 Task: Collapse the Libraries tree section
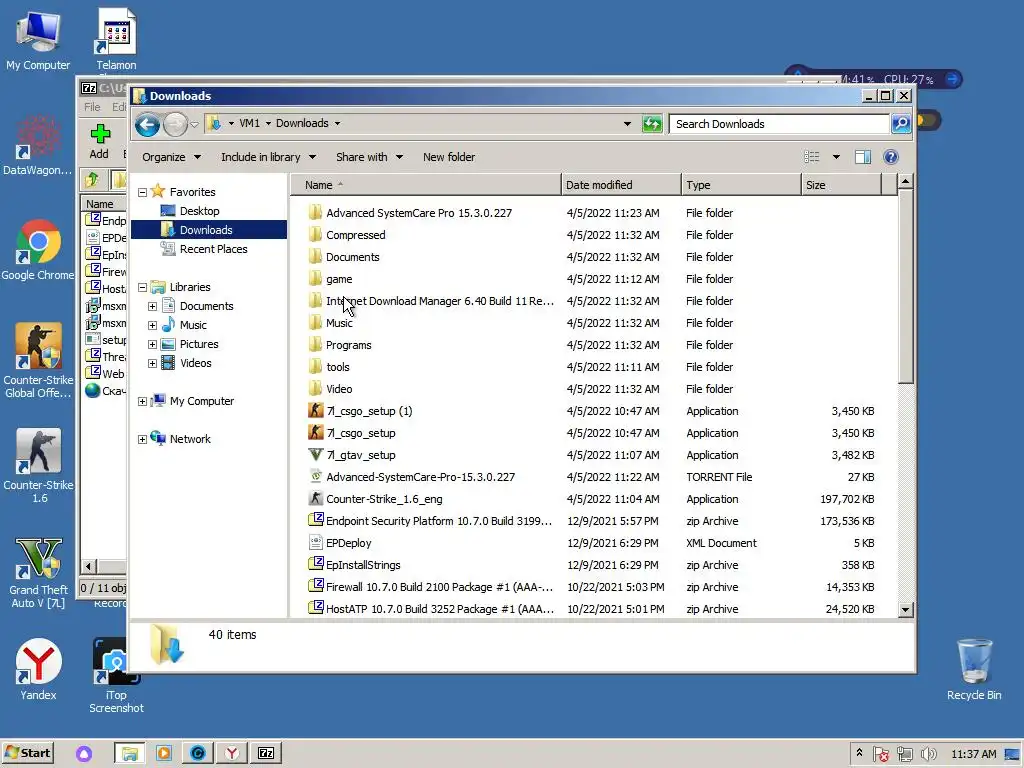click(x=142, y=287)
